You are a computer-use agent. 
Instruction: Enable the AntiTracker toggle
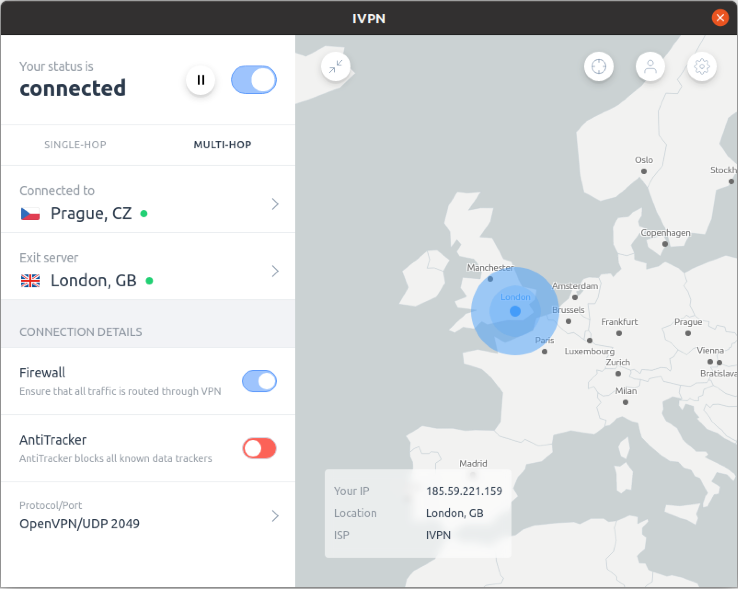coord(259,448)
